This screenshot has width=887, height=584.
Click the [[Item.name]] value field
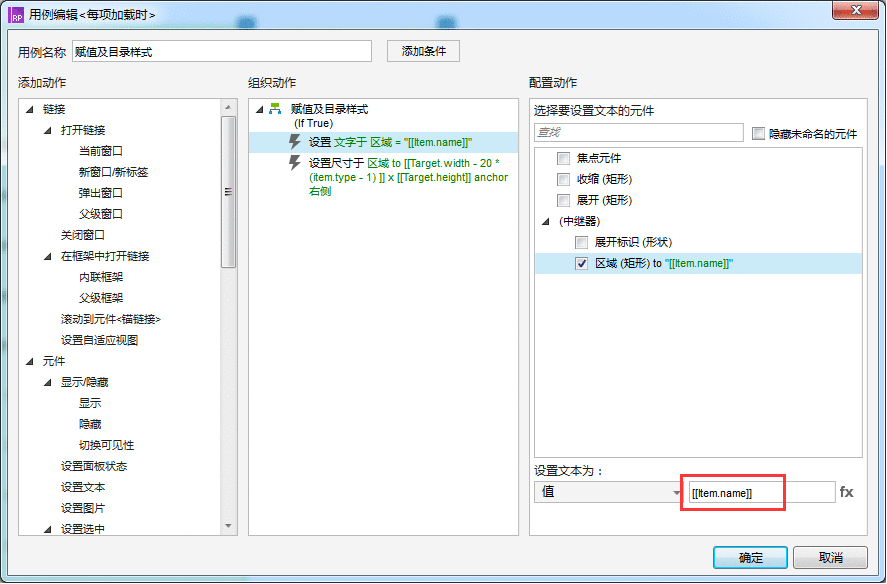[x=761, y=492]
